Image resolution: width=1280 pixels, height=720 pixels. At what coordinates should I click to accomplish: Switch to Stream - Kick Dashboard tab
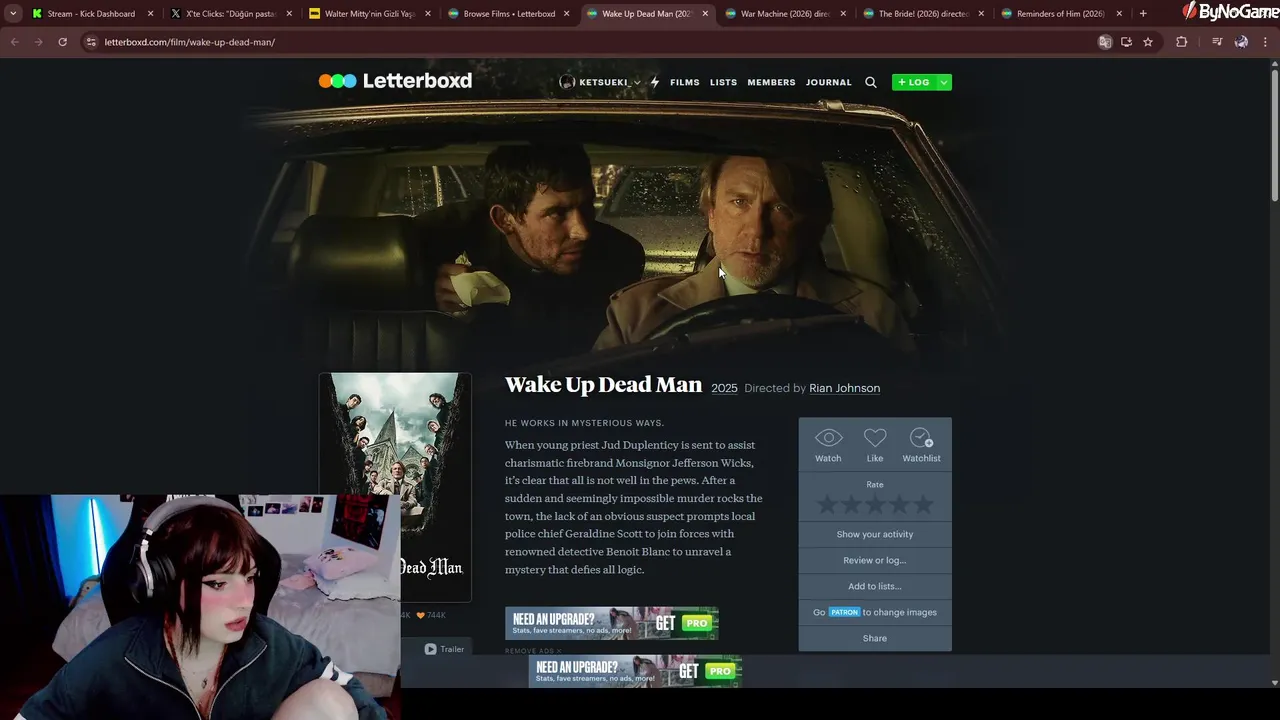pyautogui.click(x=91, y=14)
